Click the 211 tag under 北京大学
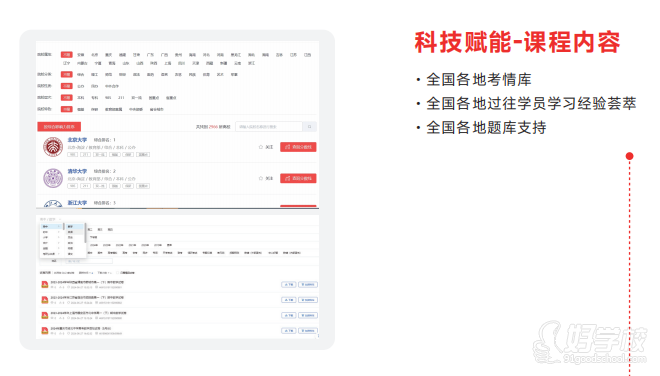The width and height of the screenshot is (660, 376). (x=85, y=155)
